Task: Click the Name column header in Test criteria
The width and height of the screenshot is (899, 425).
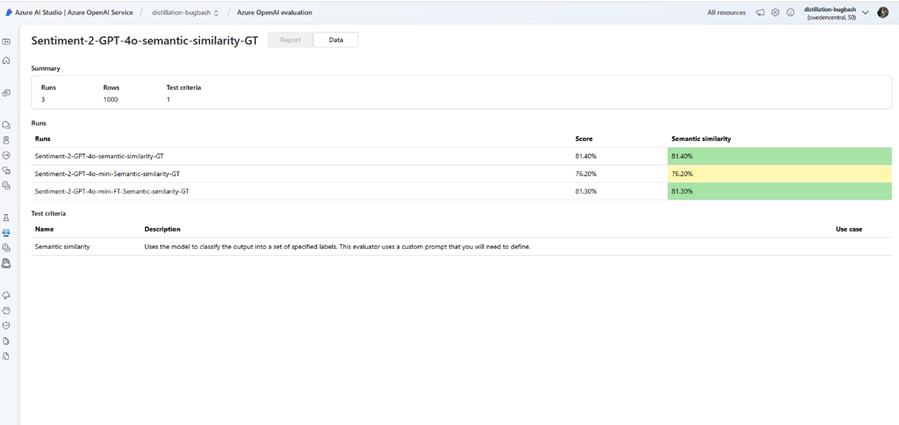Action: pos(44,229)
